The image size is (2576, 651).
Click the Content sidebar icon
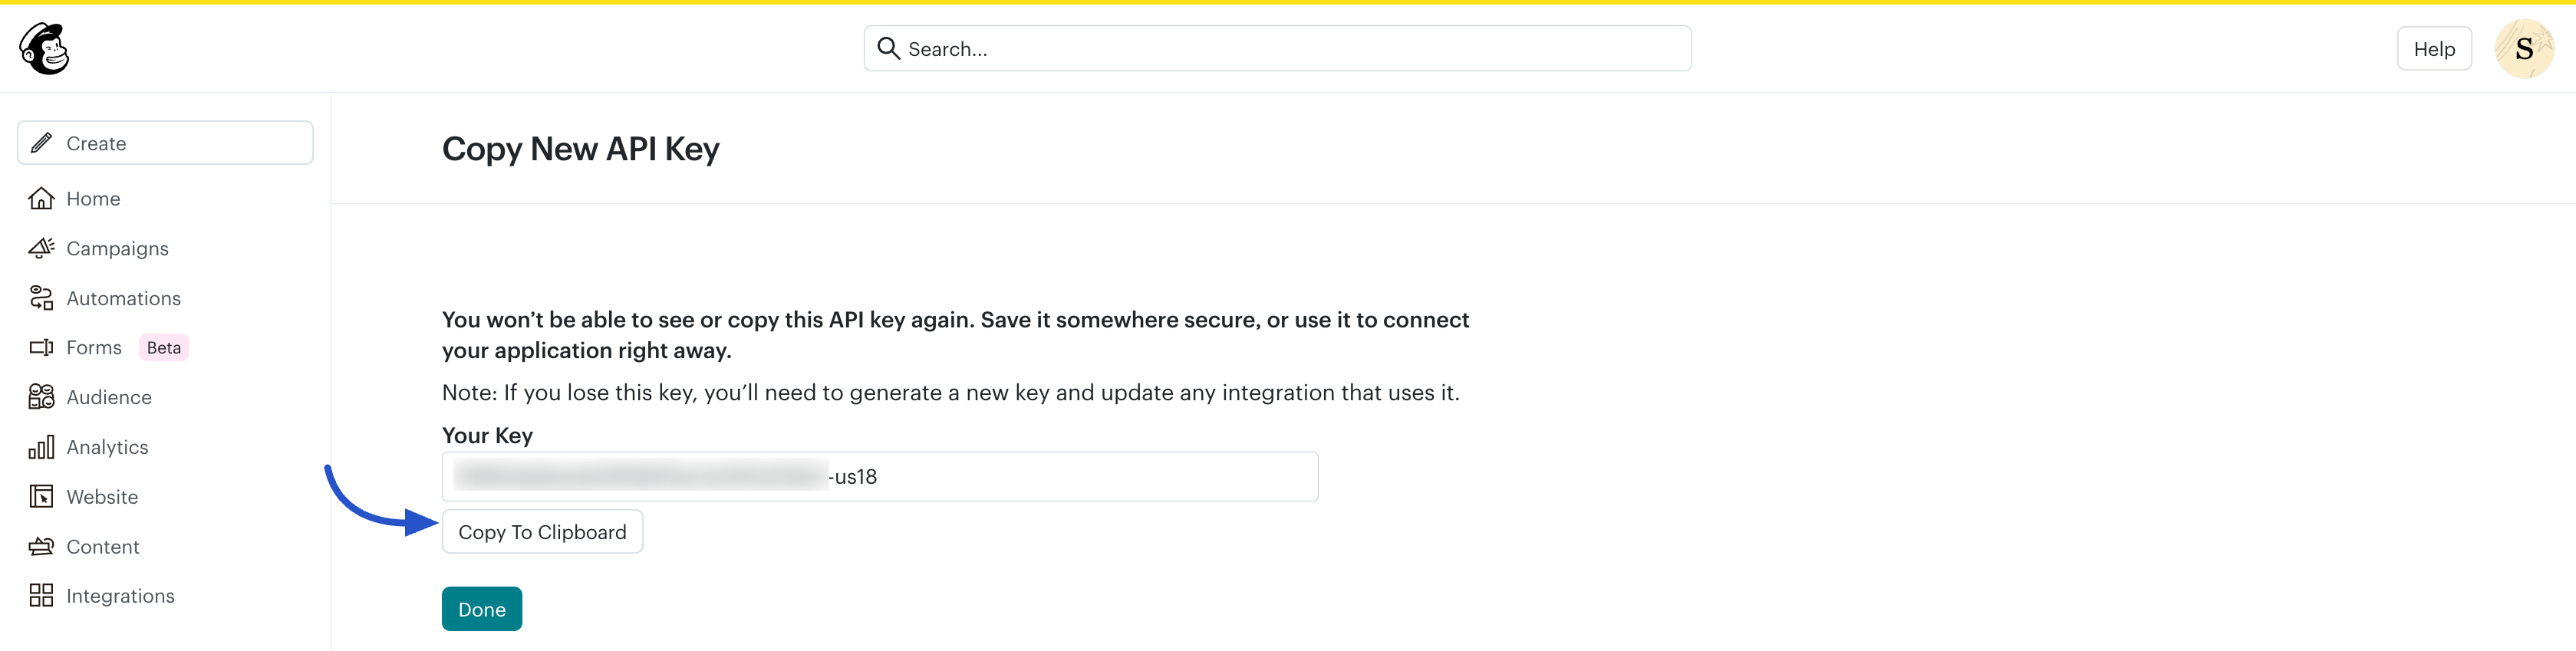tap(41, 546)
